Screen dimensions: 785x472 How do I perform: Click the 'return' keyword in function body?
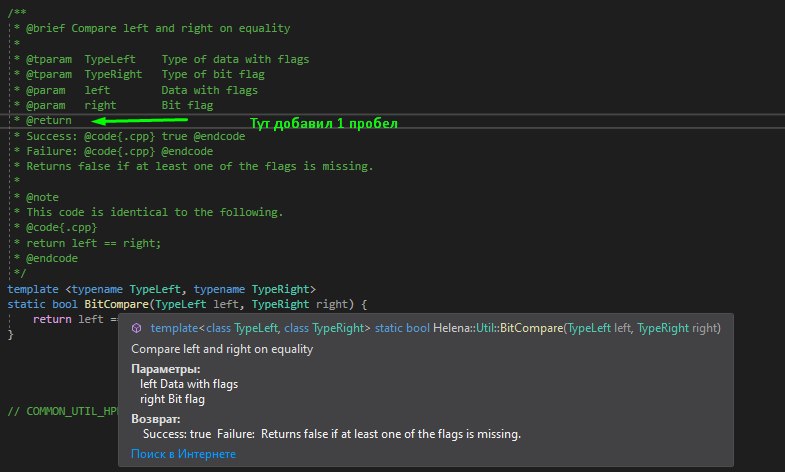[52, 319]
